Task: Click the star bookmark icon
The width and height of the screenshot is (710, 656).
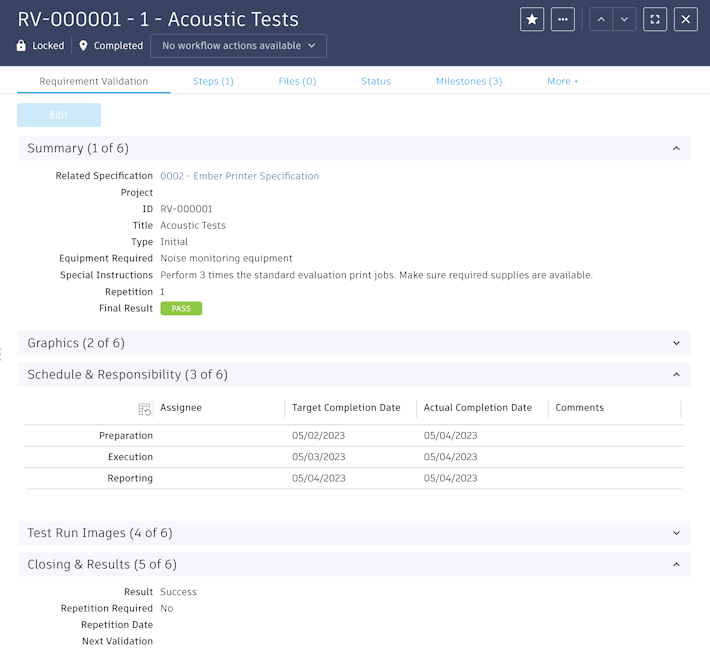Action: click(x=532, y=19)
